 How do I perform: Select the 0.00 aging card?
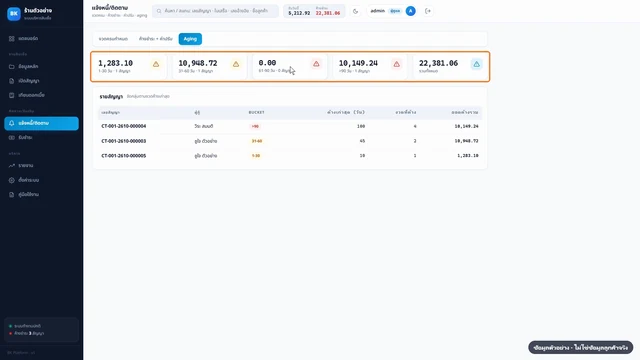coord(289,67)
